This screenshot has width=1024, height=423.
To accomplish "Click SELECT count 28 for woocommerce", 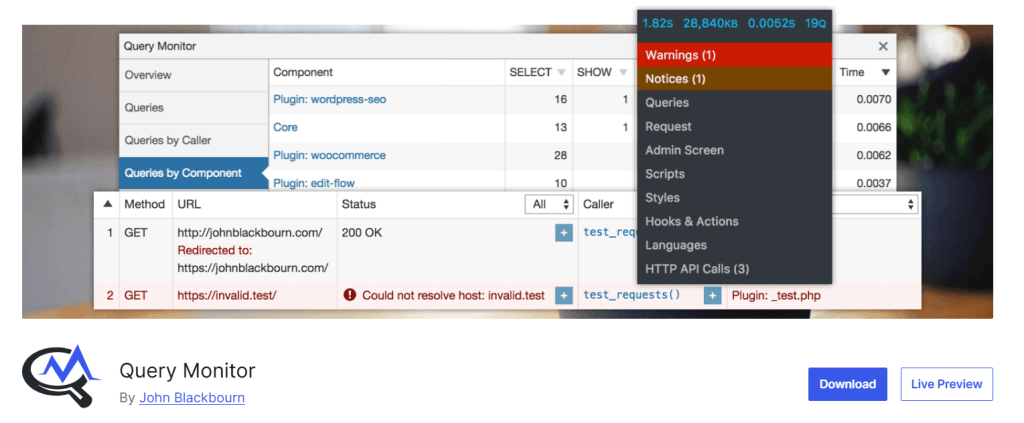I will click(x=560, y=155).
